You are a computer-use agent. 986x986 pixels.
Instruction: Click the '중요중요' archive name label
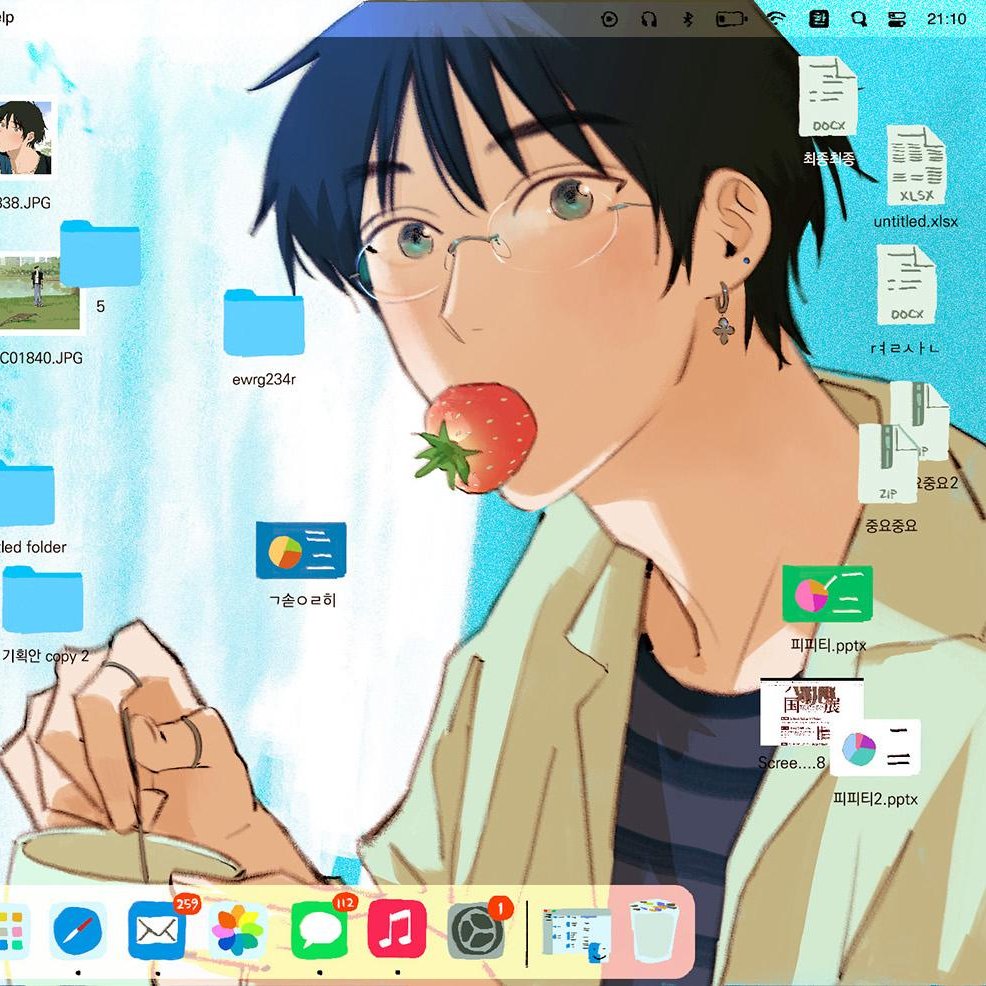pyautogui.click(x=891, y=525)
